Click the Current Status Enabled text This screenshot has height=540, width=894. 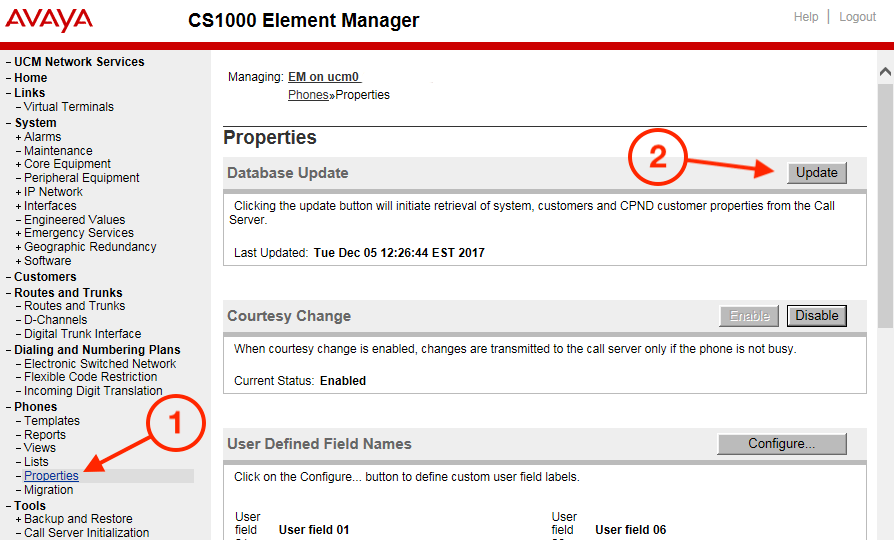343,381
